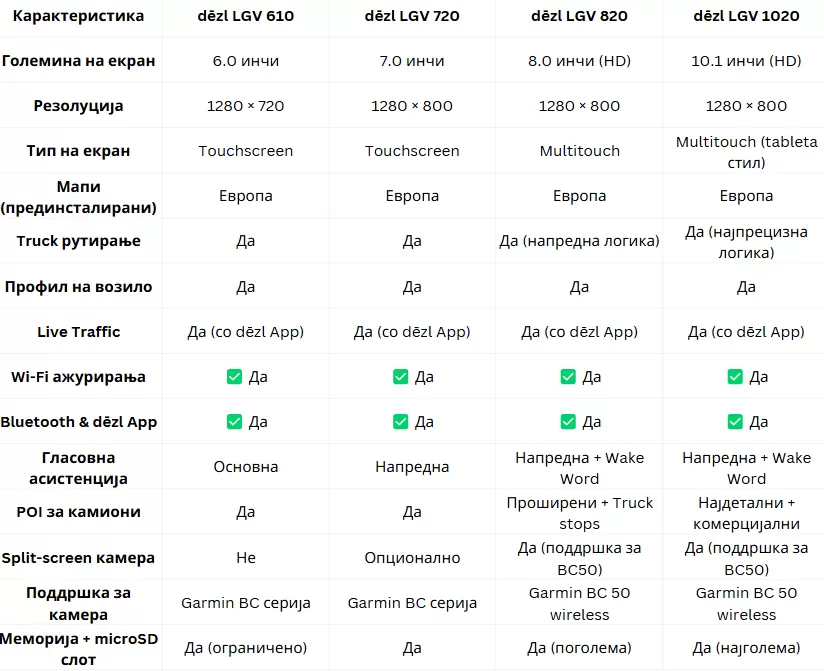Click the green checkmark for LGV 610 Wi-Fi ажурирања
Viewport: 824px width, 671px height.
234,377
